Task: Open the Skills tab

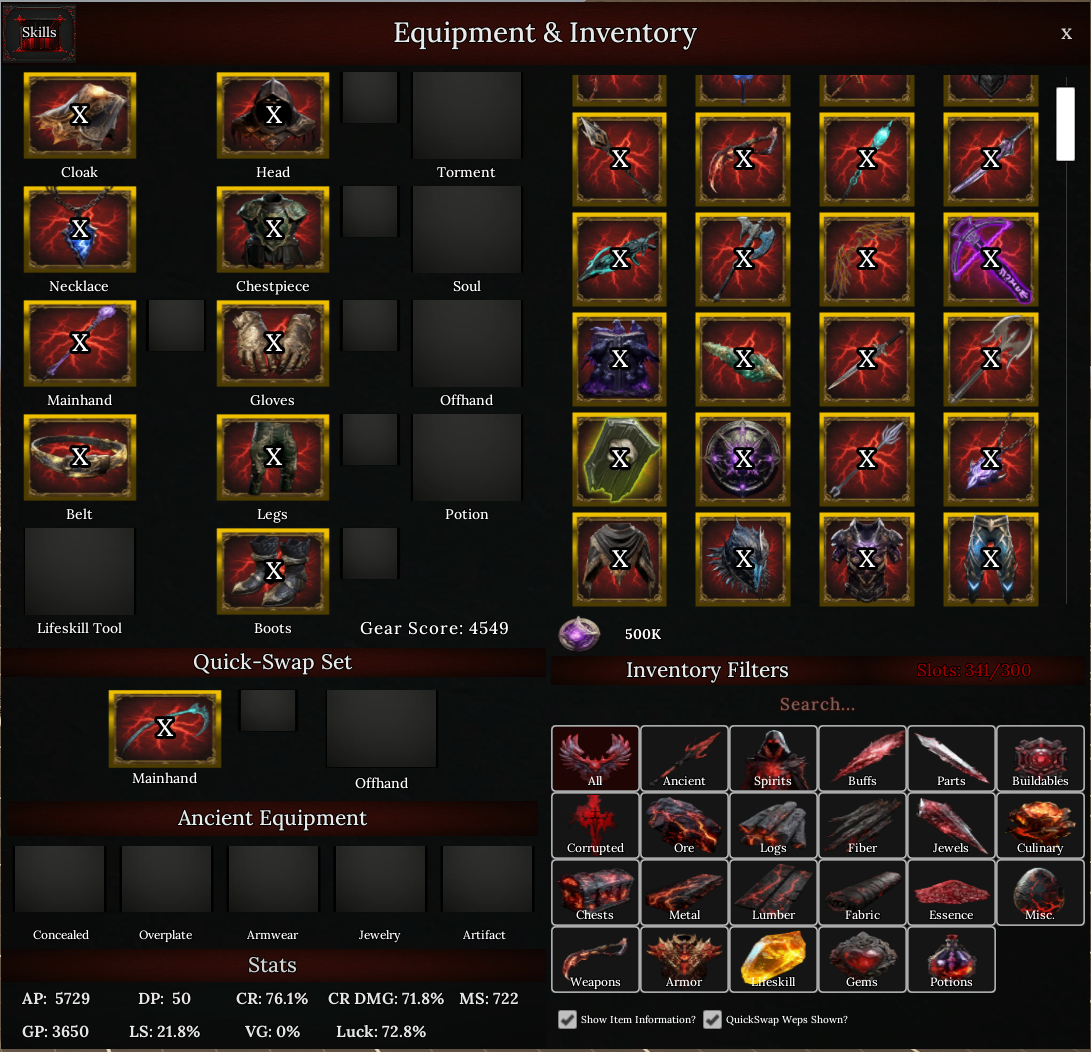Action: (x=39, y=33)
